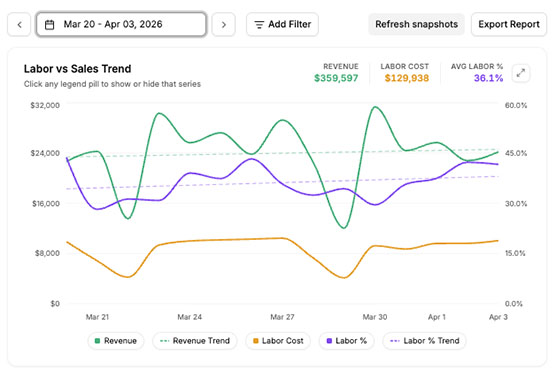Click the AVG LABOR % stat heading
Image resolution: width=556 pixels, height=378 pixels.
pos(477,67)
